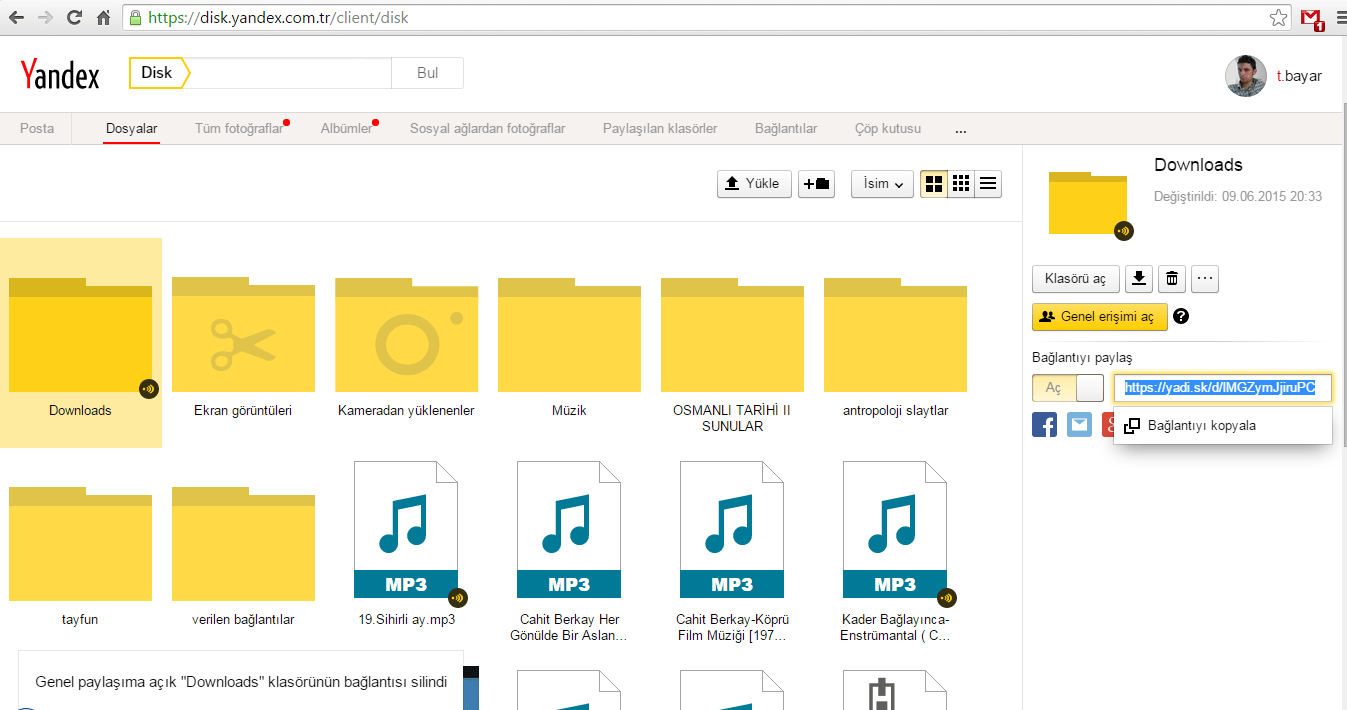
Task: Open the t.bayar profile avatar
Action: click(x=1246, y=76)
